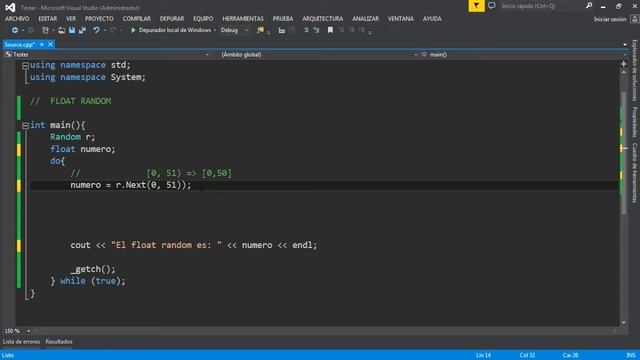Image resolution: width=640 pixels, height=360 pixels.
Task: Open the Cuadro de herramientas side tab
Action: pyautogui.click(x=635, y=172)
